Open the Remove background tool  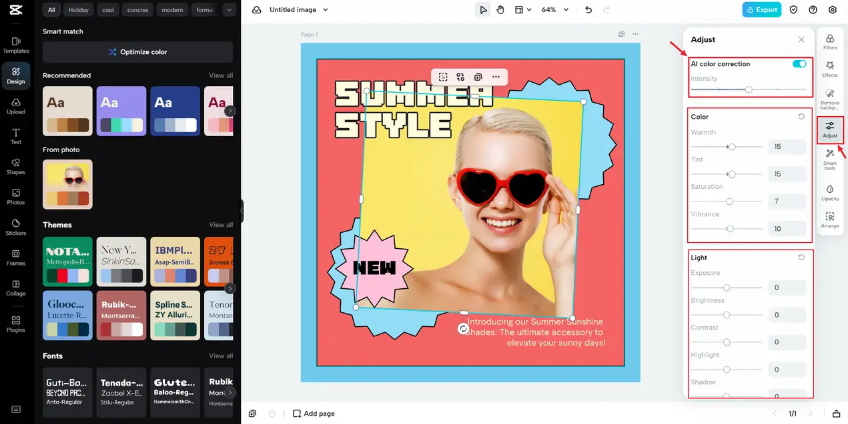click(830, 100)
